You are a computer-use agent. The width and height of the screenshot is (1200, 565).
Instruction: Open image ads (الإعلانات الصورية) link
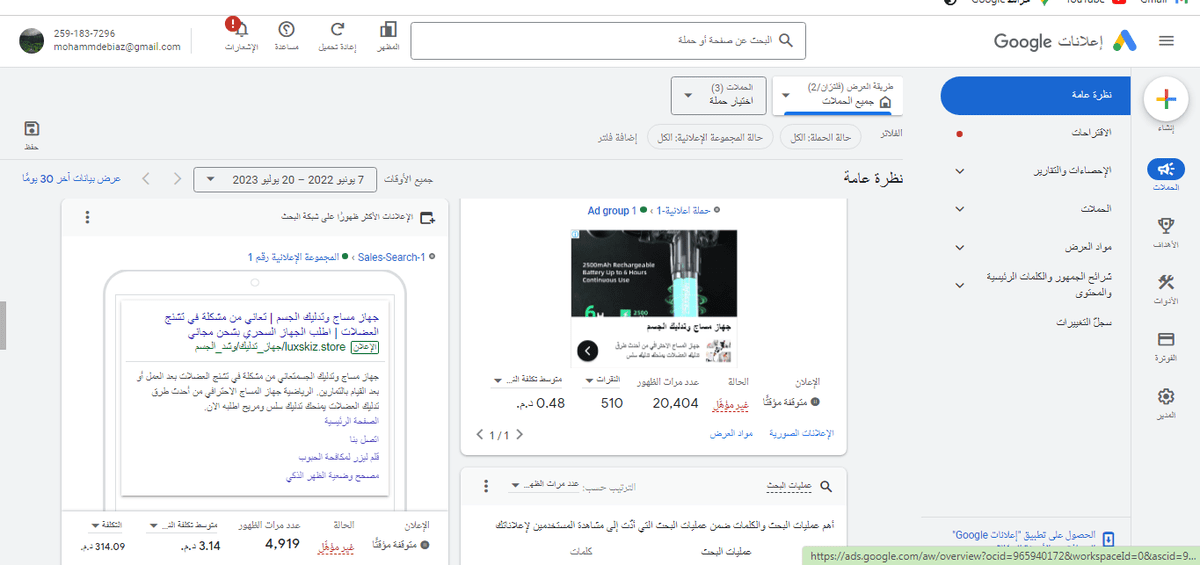(801, 435)
